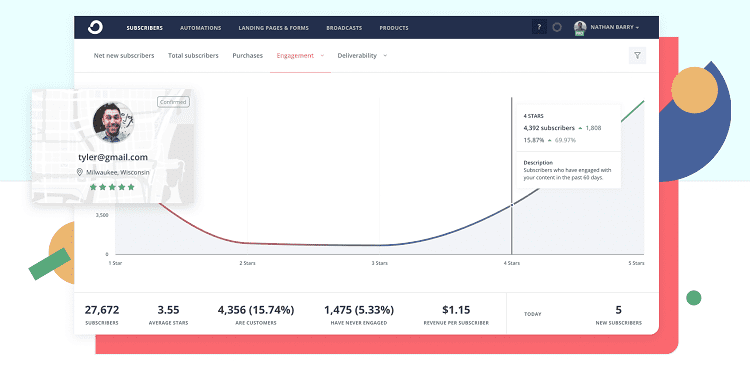Open Landing Pages & Forms menu

point(274,28)
